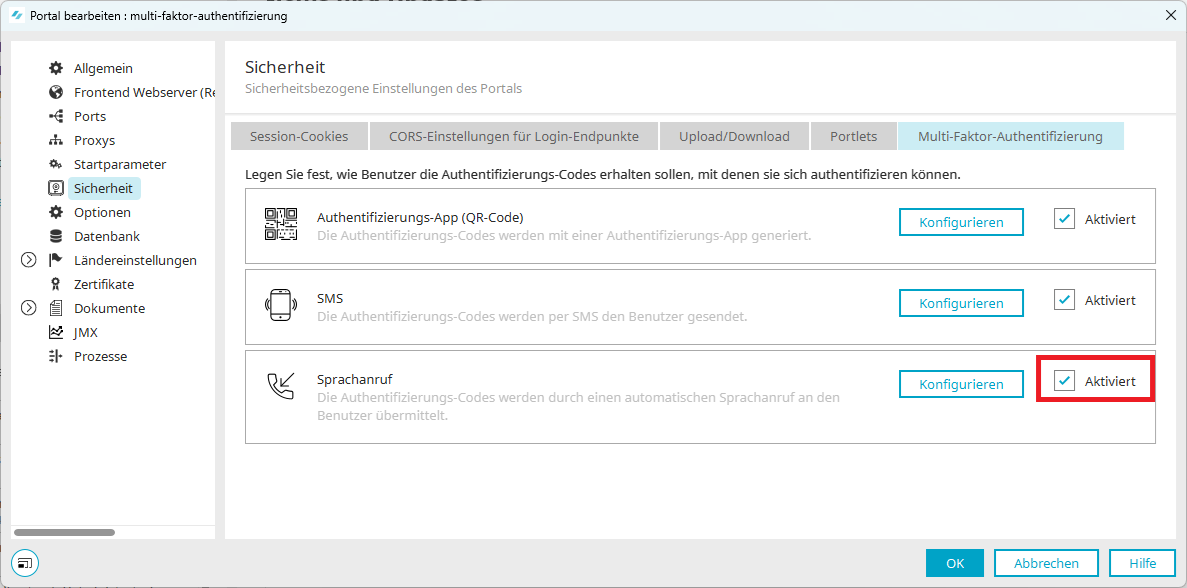Open the Startparameter settings entry
Image resolution: width=1187 pixels, height=588 pixels.
pyautogui.click(x=119, y=164)
